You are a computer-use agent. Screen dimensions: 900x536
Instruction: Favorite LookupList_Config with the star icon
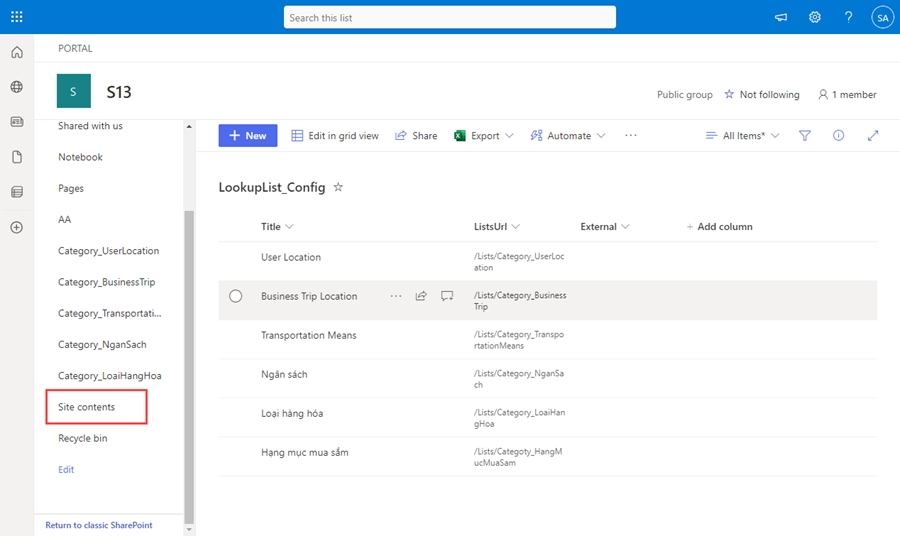338,187
